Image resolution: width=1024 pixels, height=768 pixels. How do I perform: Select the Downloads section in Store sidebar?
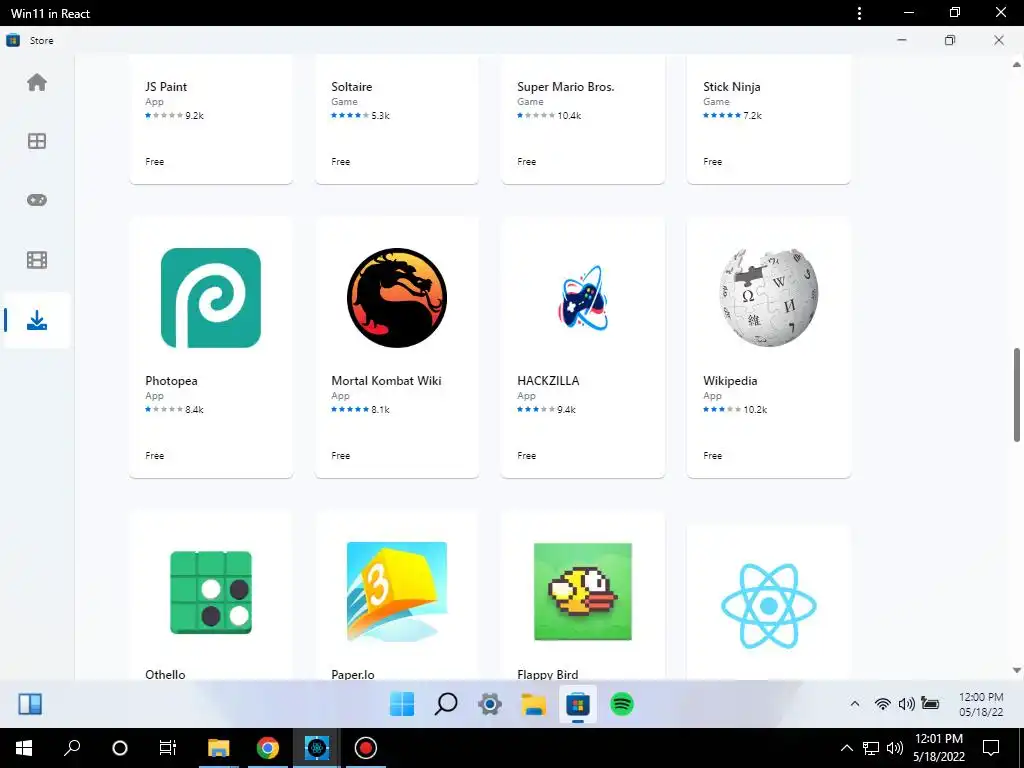[37, 320]
